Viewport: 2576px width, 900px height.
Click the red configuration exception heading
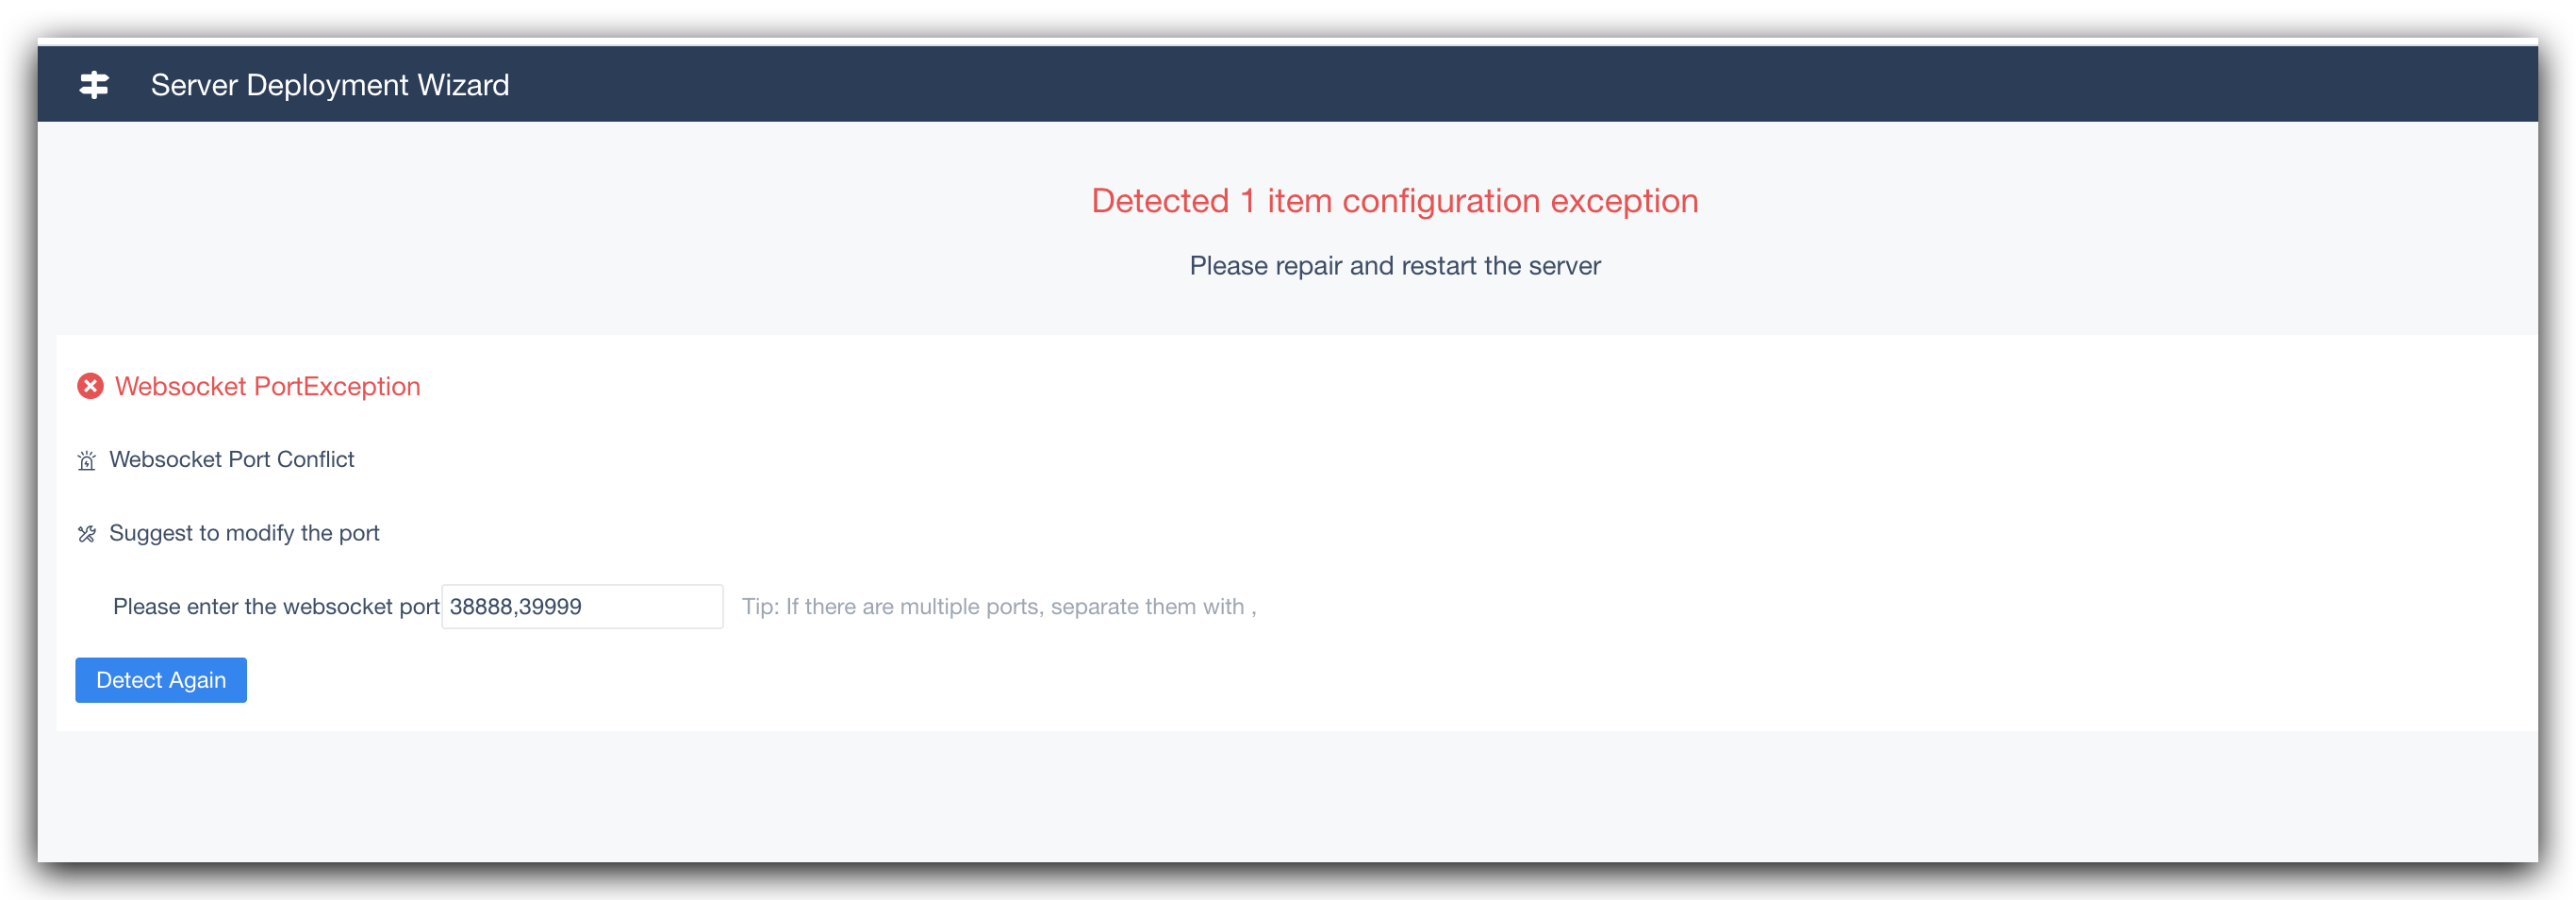click(x=1394, y=201)
